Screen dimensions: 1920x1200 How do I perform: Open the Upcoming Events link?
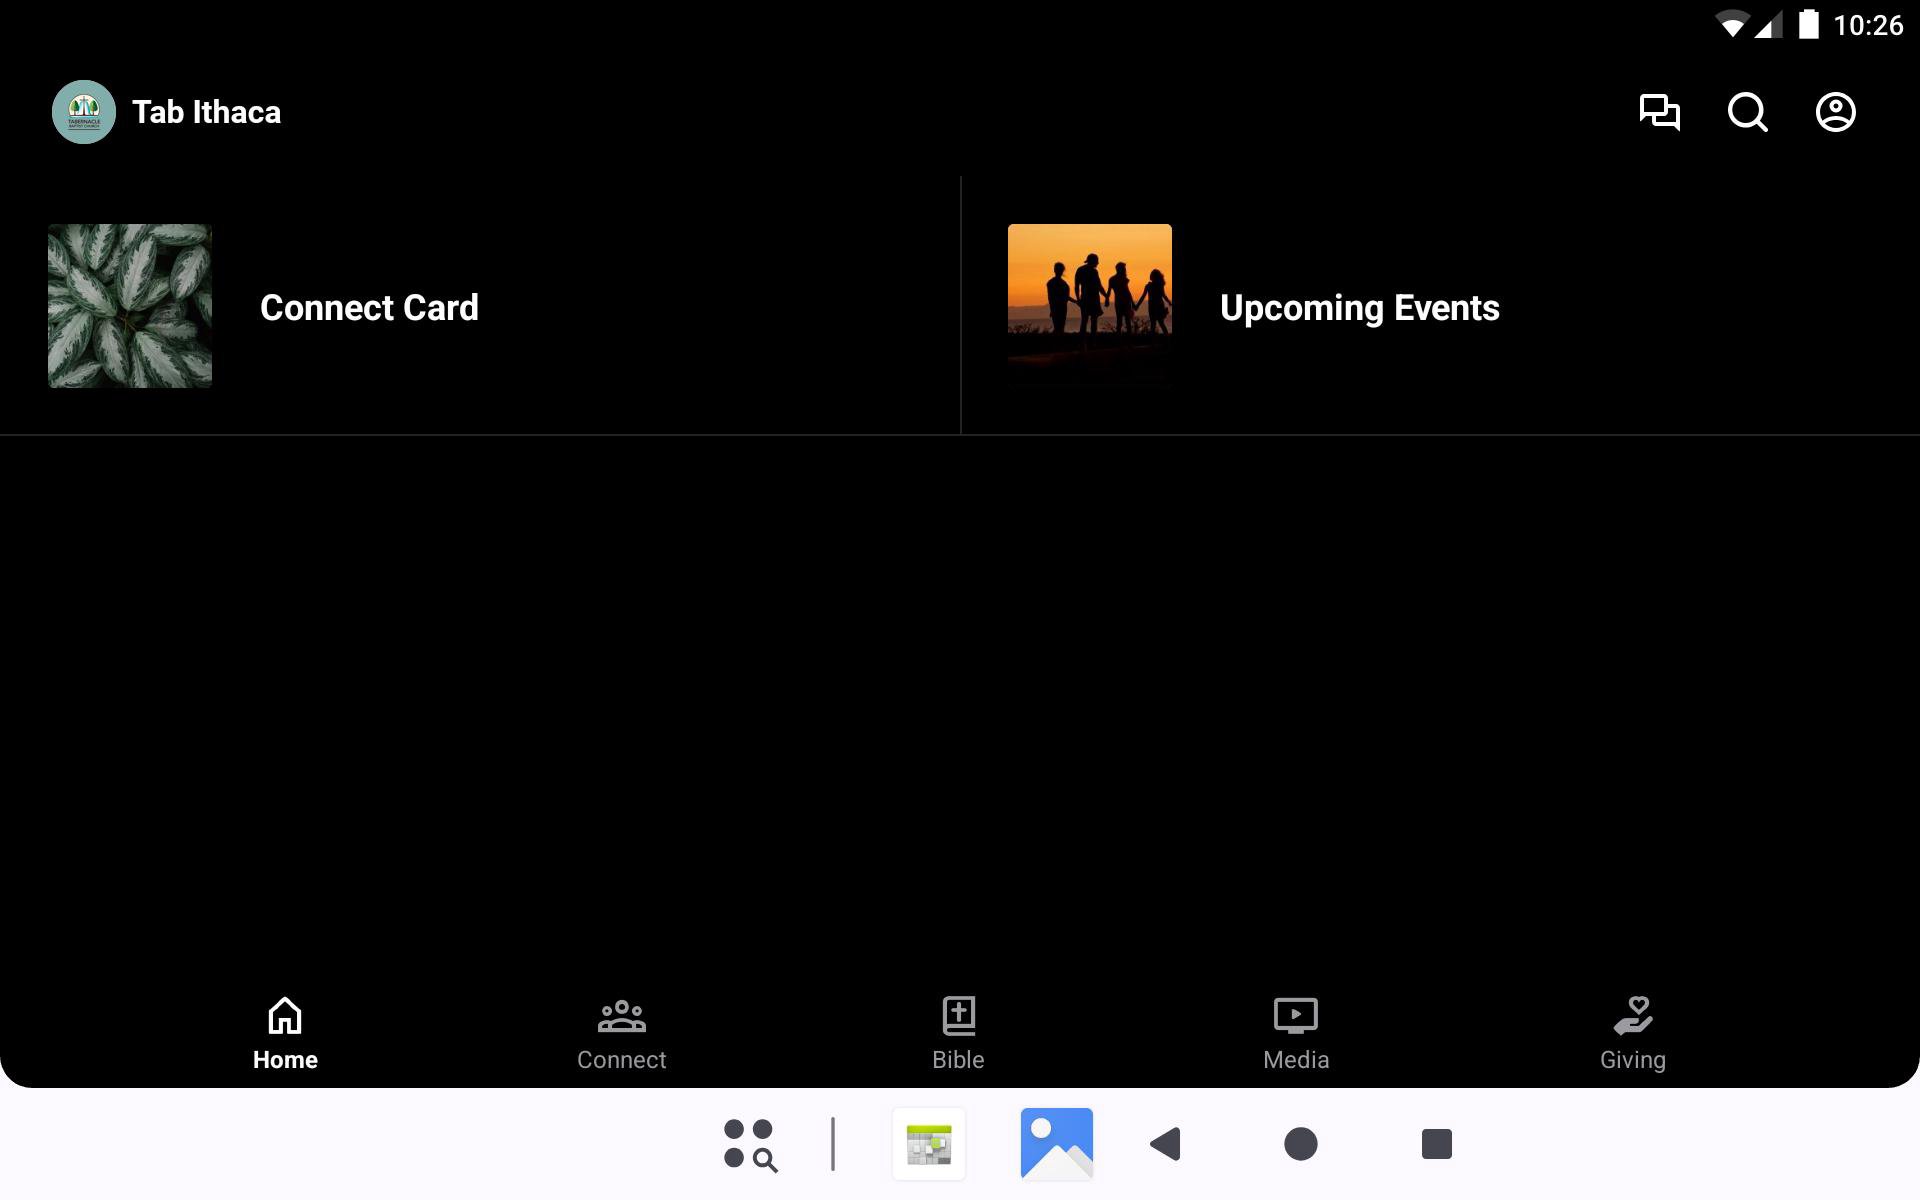(1359, 308)
